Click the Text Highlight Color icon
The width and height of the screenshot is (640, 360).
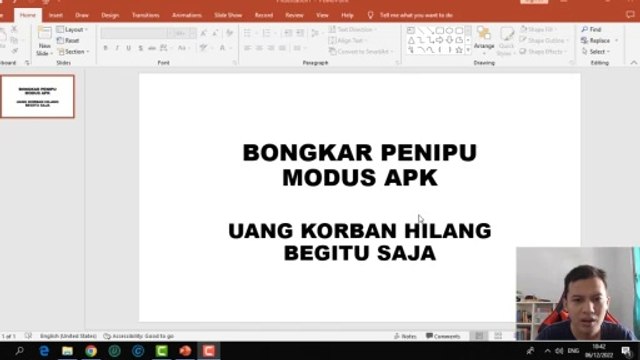click(x=204, y=48)
